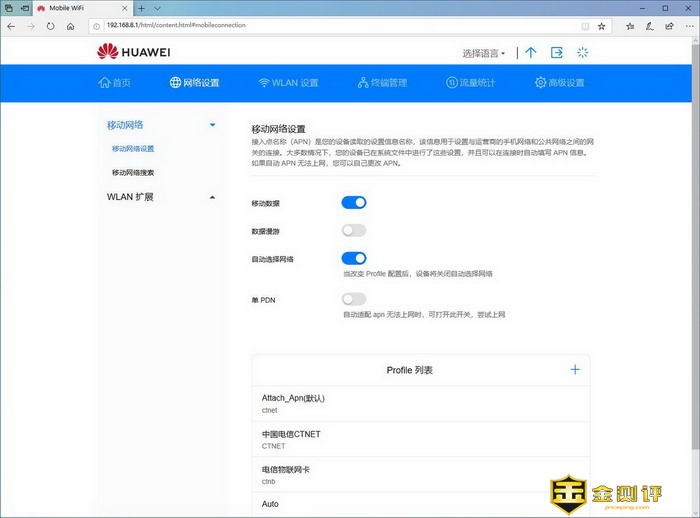Open 移动网络搜索 in the sidebar

point(133,172)
